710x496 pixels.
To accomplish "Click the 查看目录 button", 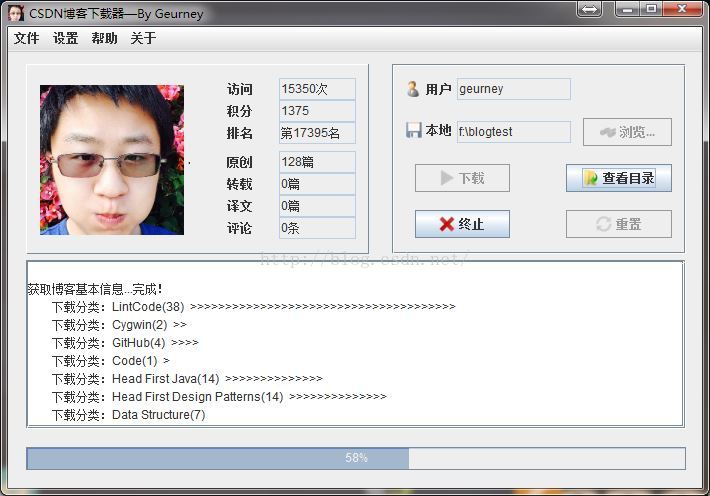I will click(619, 178).
